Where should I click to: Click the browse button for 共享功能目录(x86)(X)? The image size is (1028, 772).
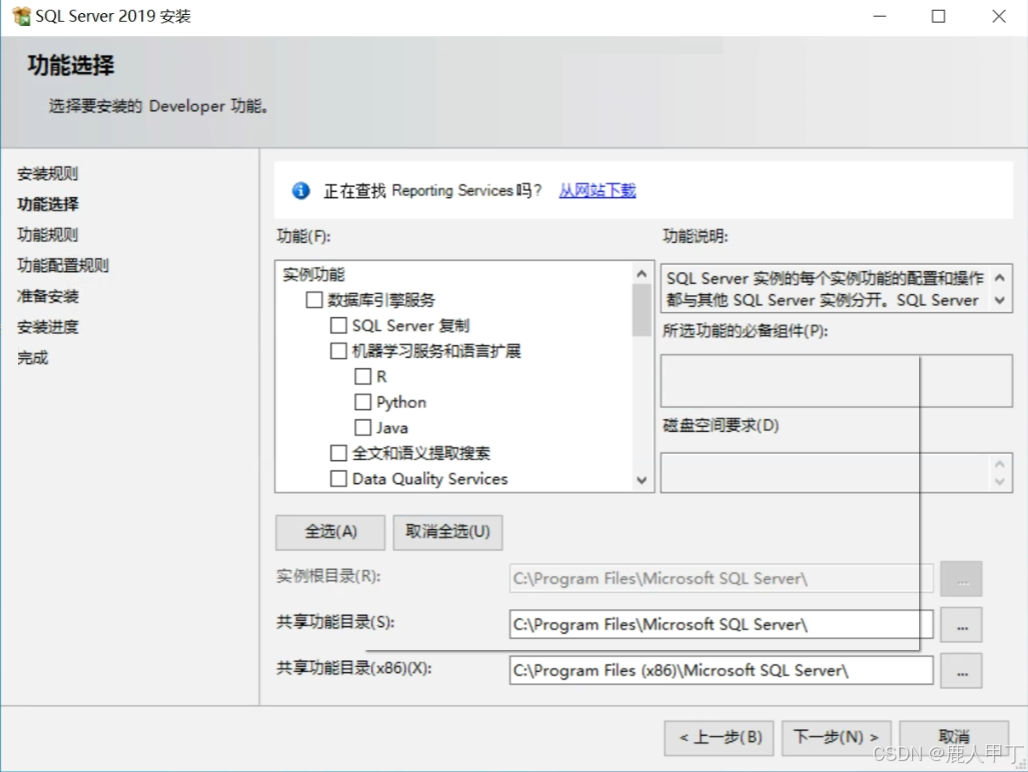960,670
